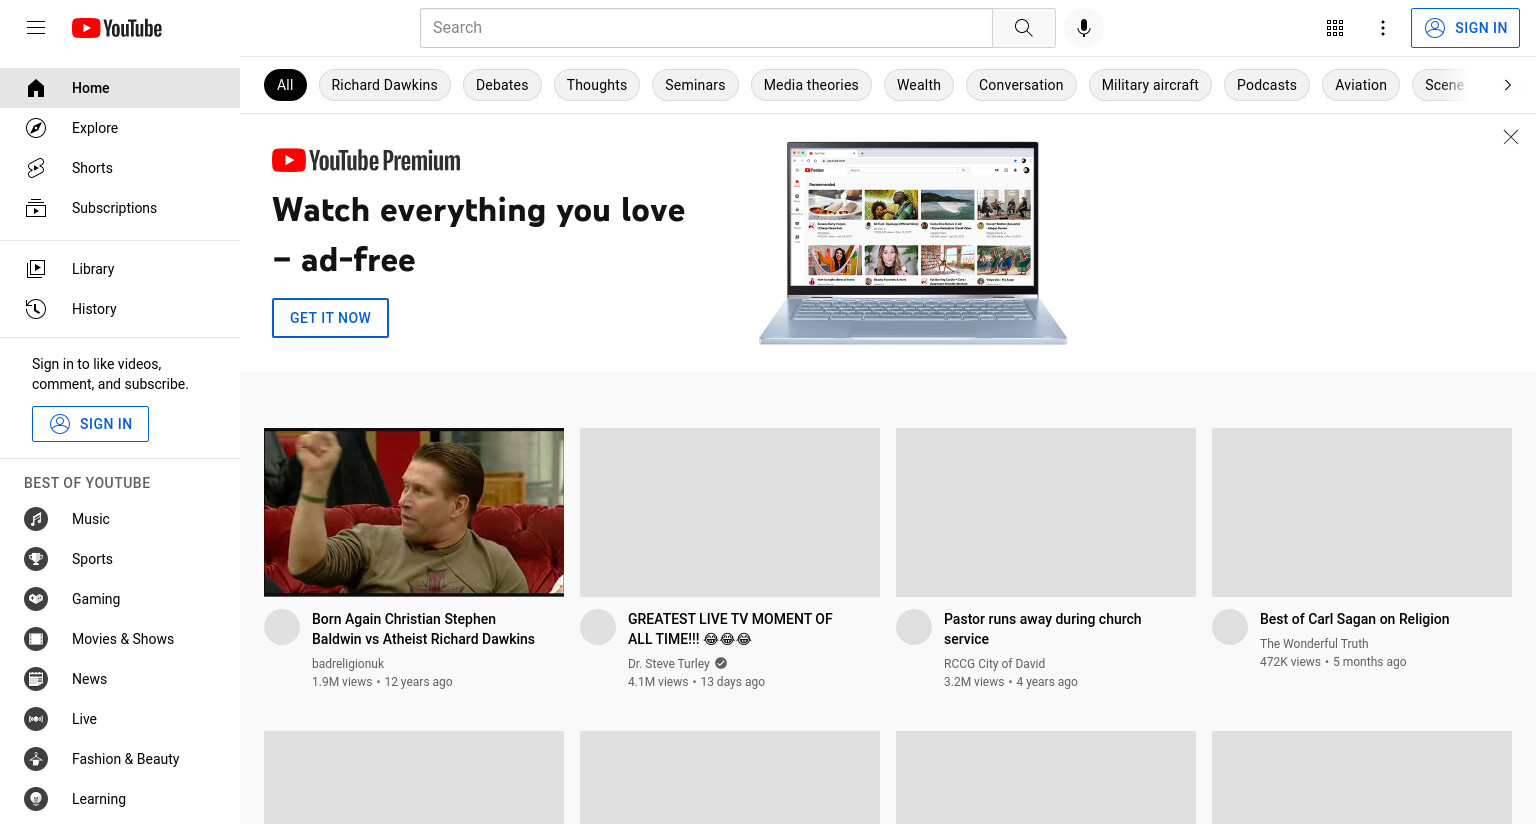Screen dimensions: 1536x824
Task: Click the GET IT NOW button
Action: (330, 318)
